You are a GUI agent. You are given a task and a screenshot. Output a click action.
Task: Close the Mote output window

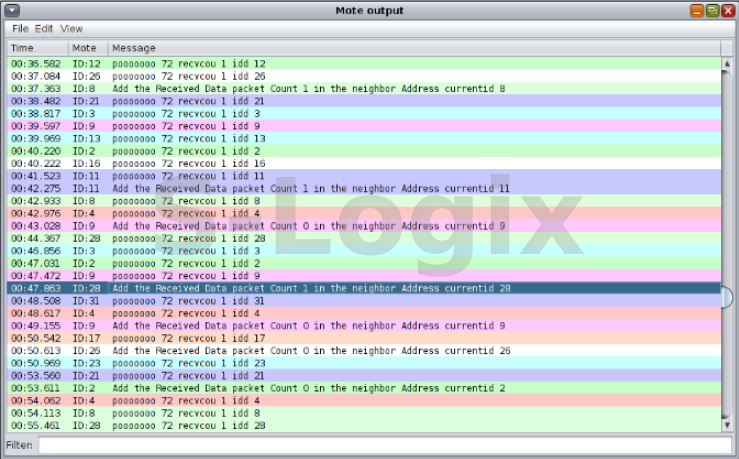(x=728, y=10)
